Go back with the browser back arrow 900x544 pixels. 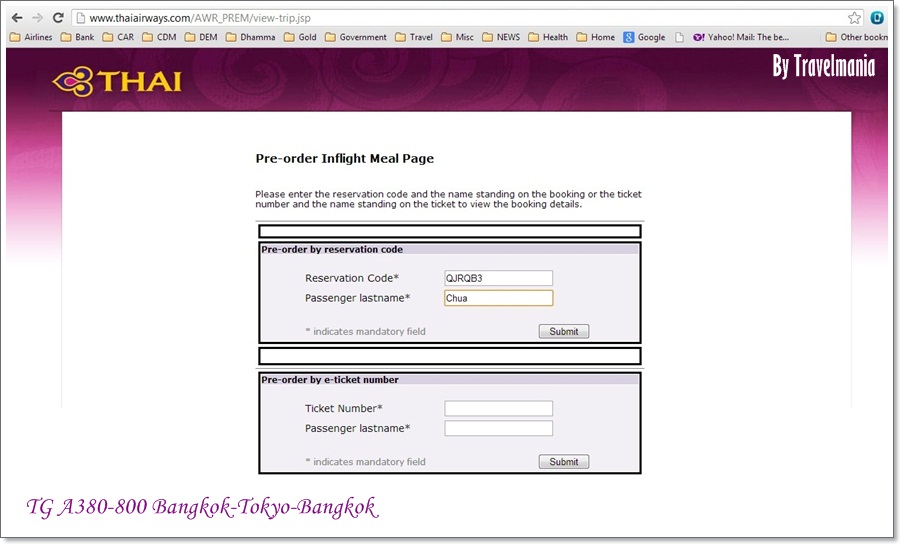tap(17, 18)
